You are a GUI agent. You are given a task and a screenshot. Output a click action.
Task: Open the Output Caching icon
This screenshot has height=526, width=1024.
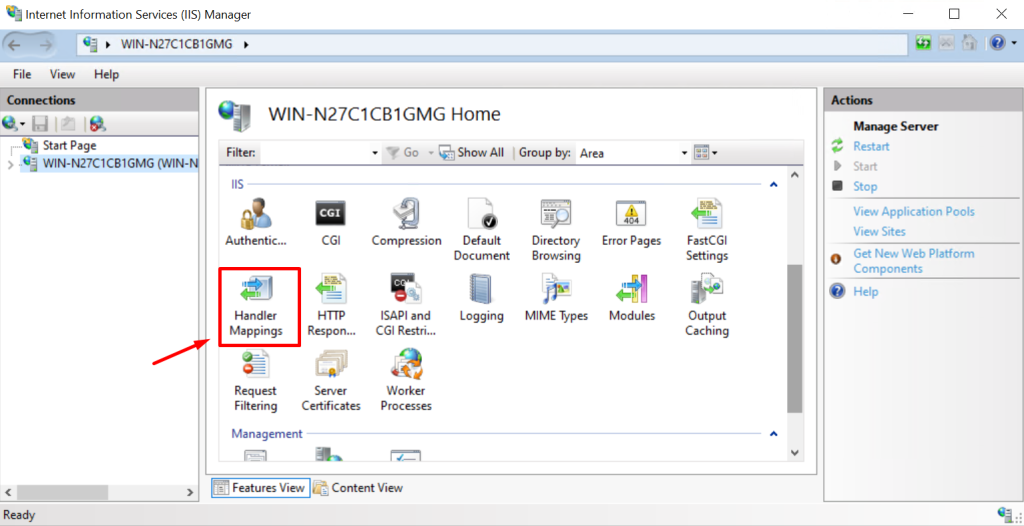[x=706, y=297]
